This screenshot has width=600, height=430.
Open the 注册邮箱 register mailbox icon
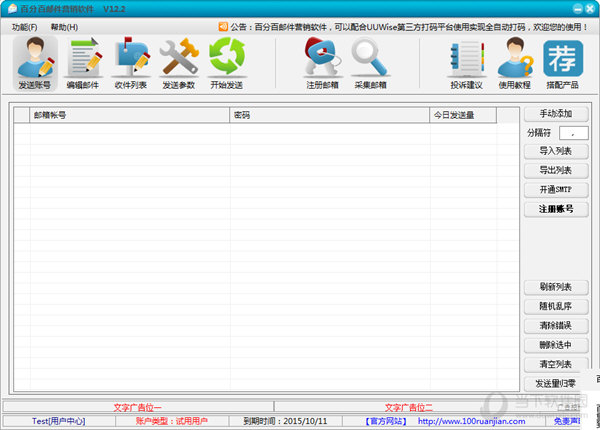[x=323, y=62]
